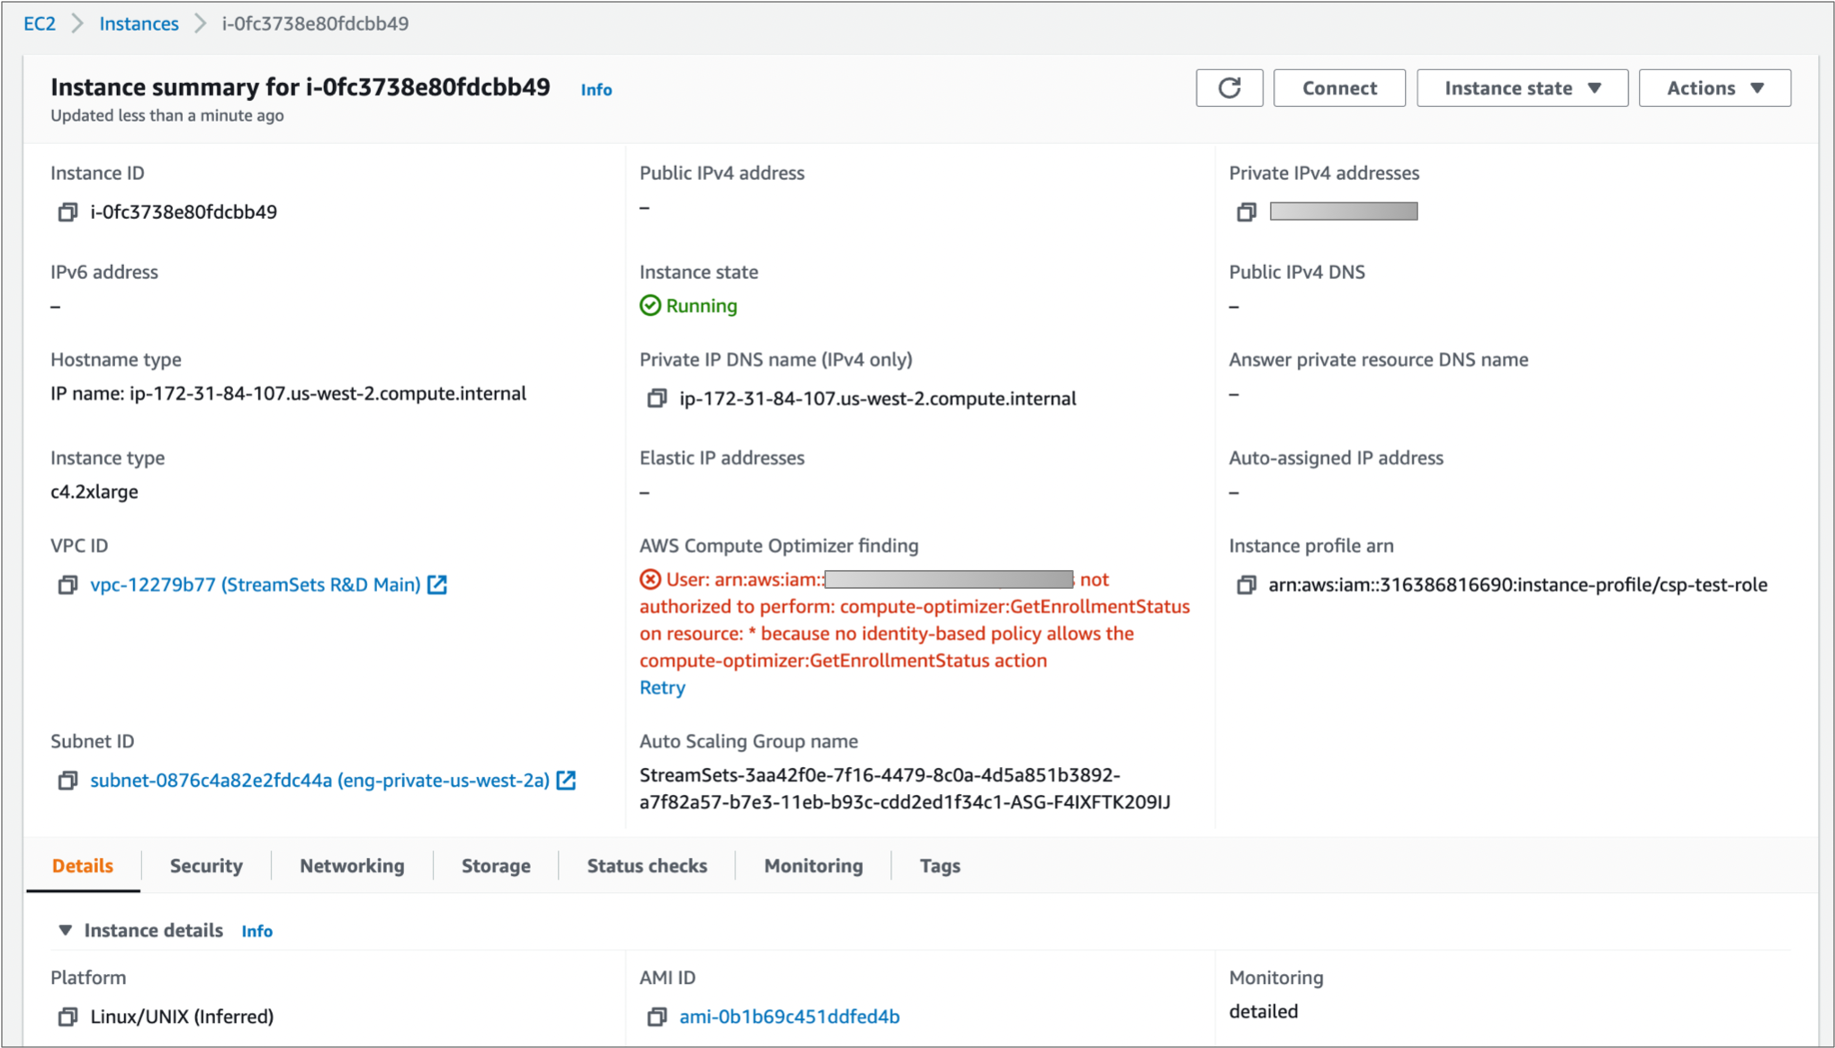
Task: Copy the Private IPv4 address
Action: click(1246, 211)
